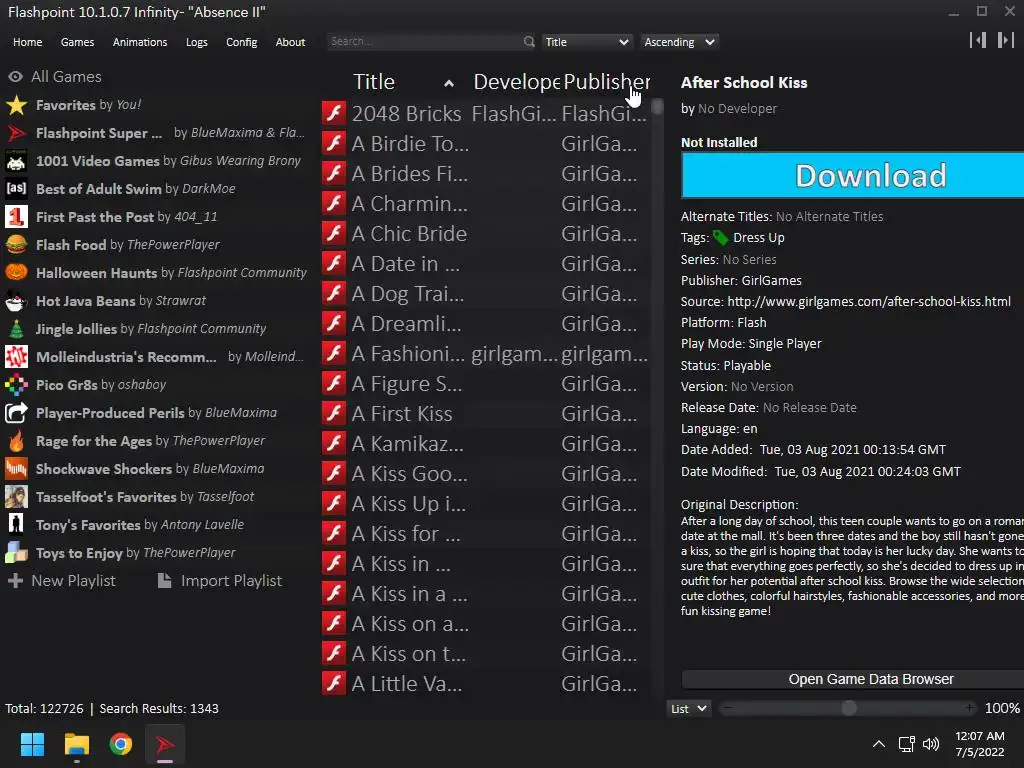Open the Best of Adult Swim [as] icon
This screenshot has height=768, width=1024.
(x=16, y=189)
